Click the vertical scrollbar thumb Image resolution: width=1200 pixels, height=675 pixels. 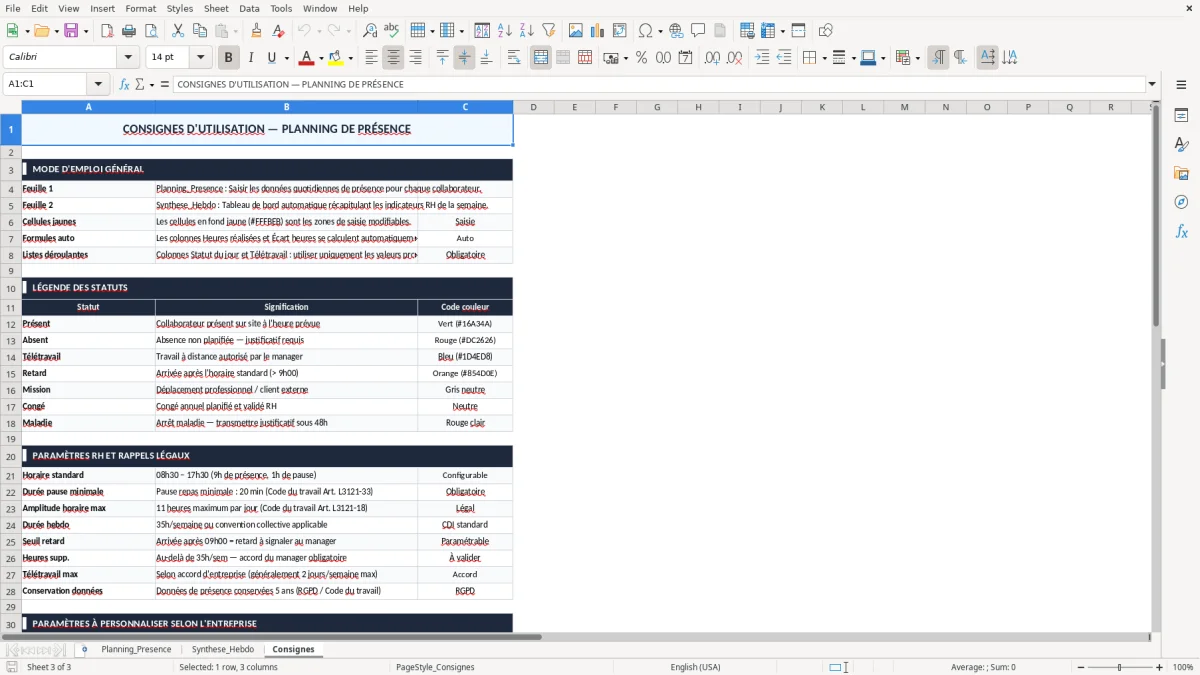pyautogui.click(x=1156, y=215)
